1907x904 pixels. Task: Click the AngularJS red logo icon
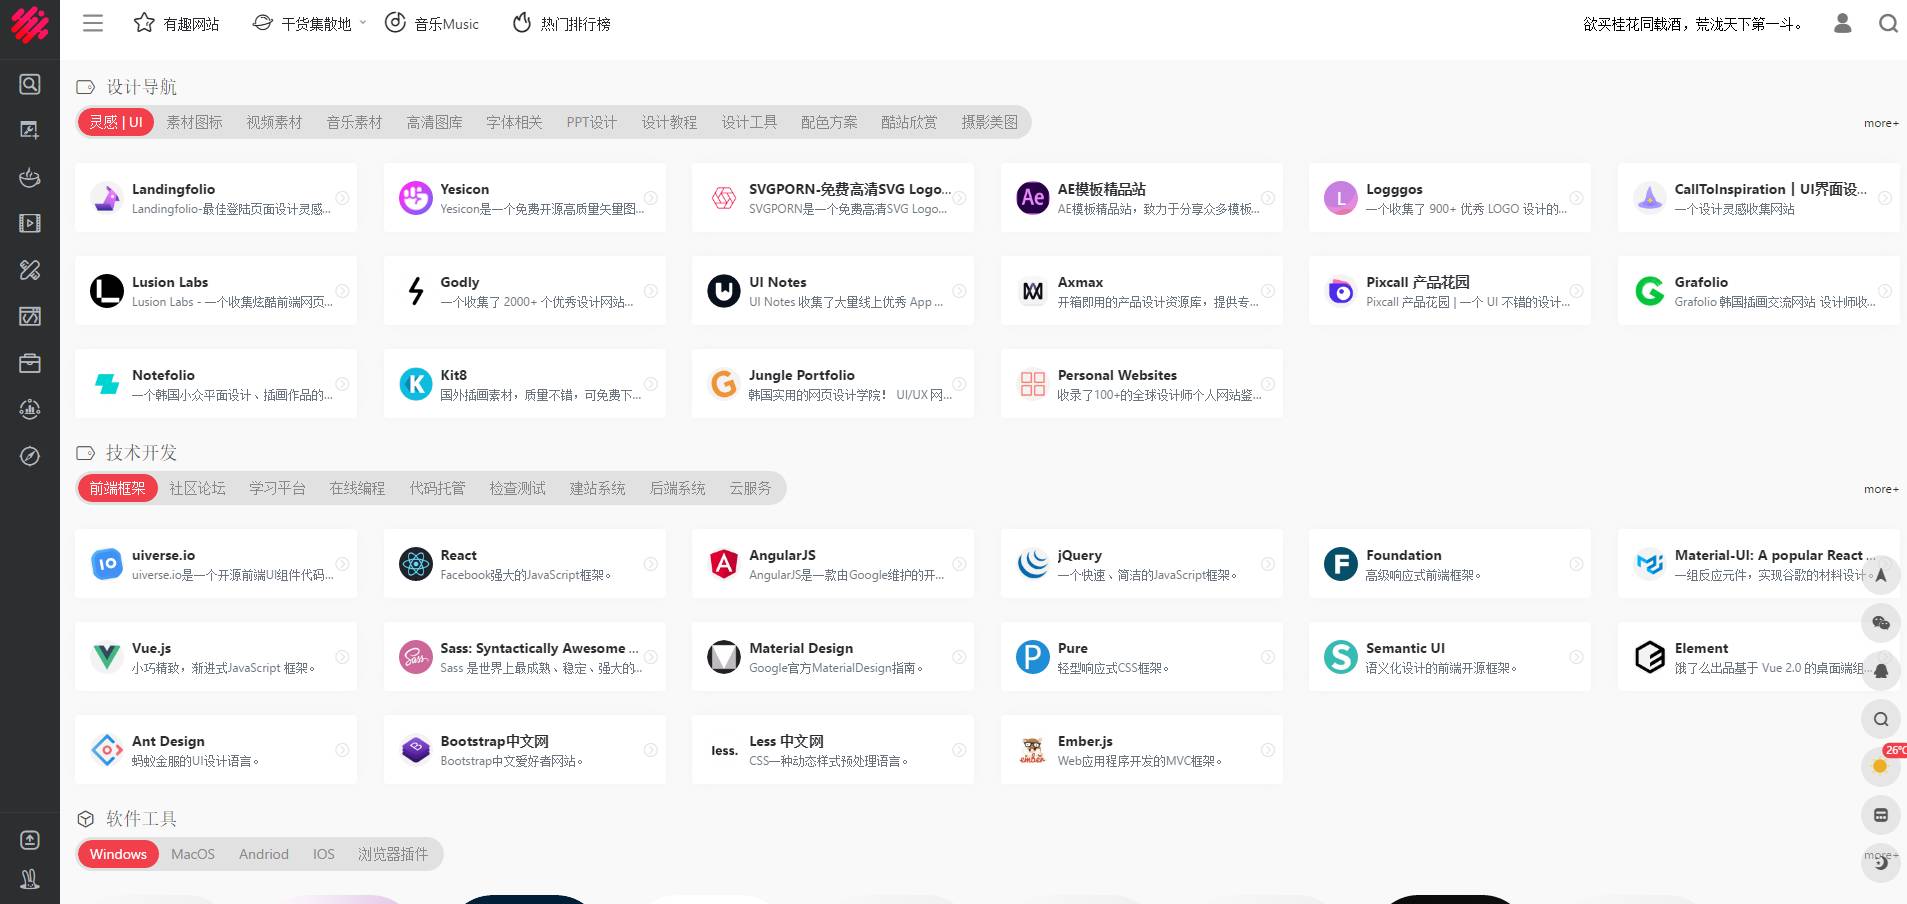(723, 564)
